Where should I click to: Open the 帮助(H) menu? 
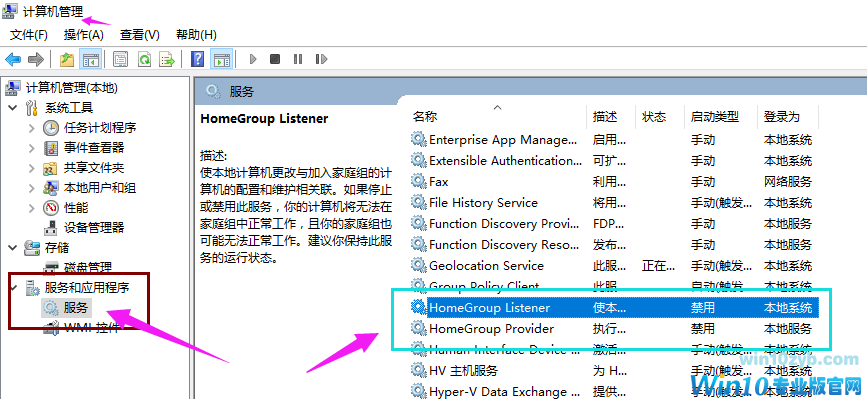(196, 35)
